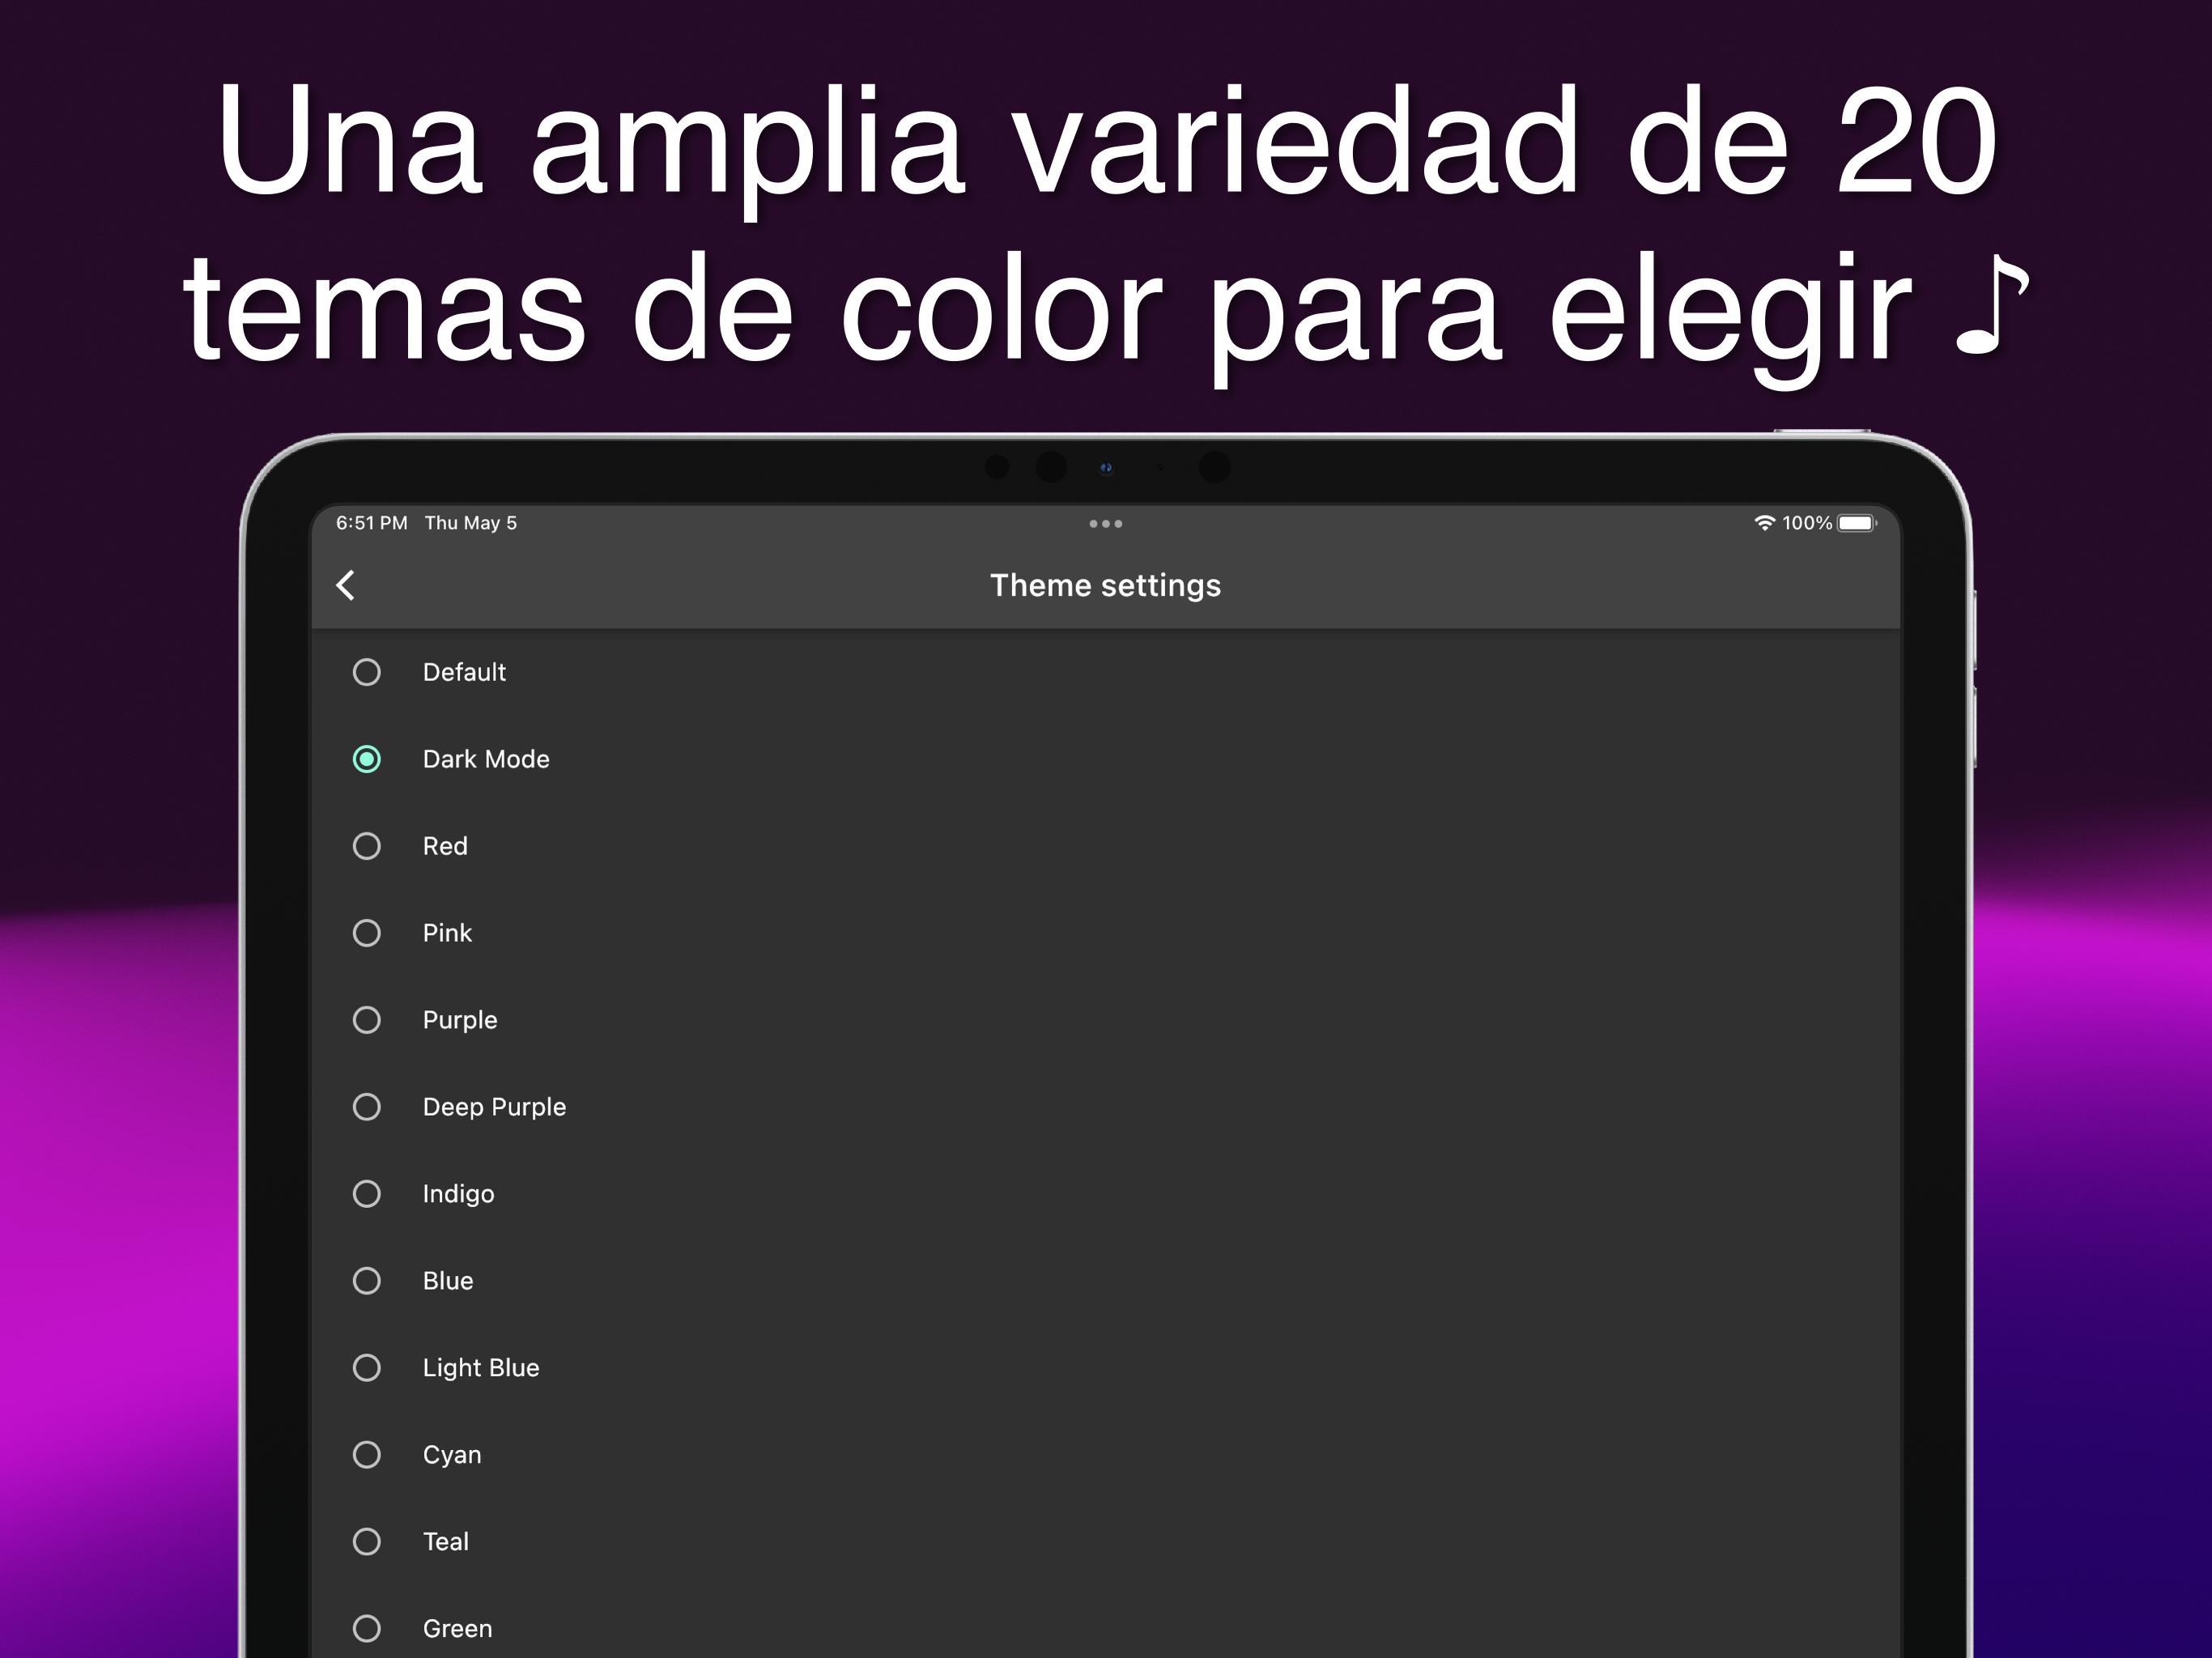
Task: Tap the "Thu May 5" date
Action: click(x=471, y=523)
